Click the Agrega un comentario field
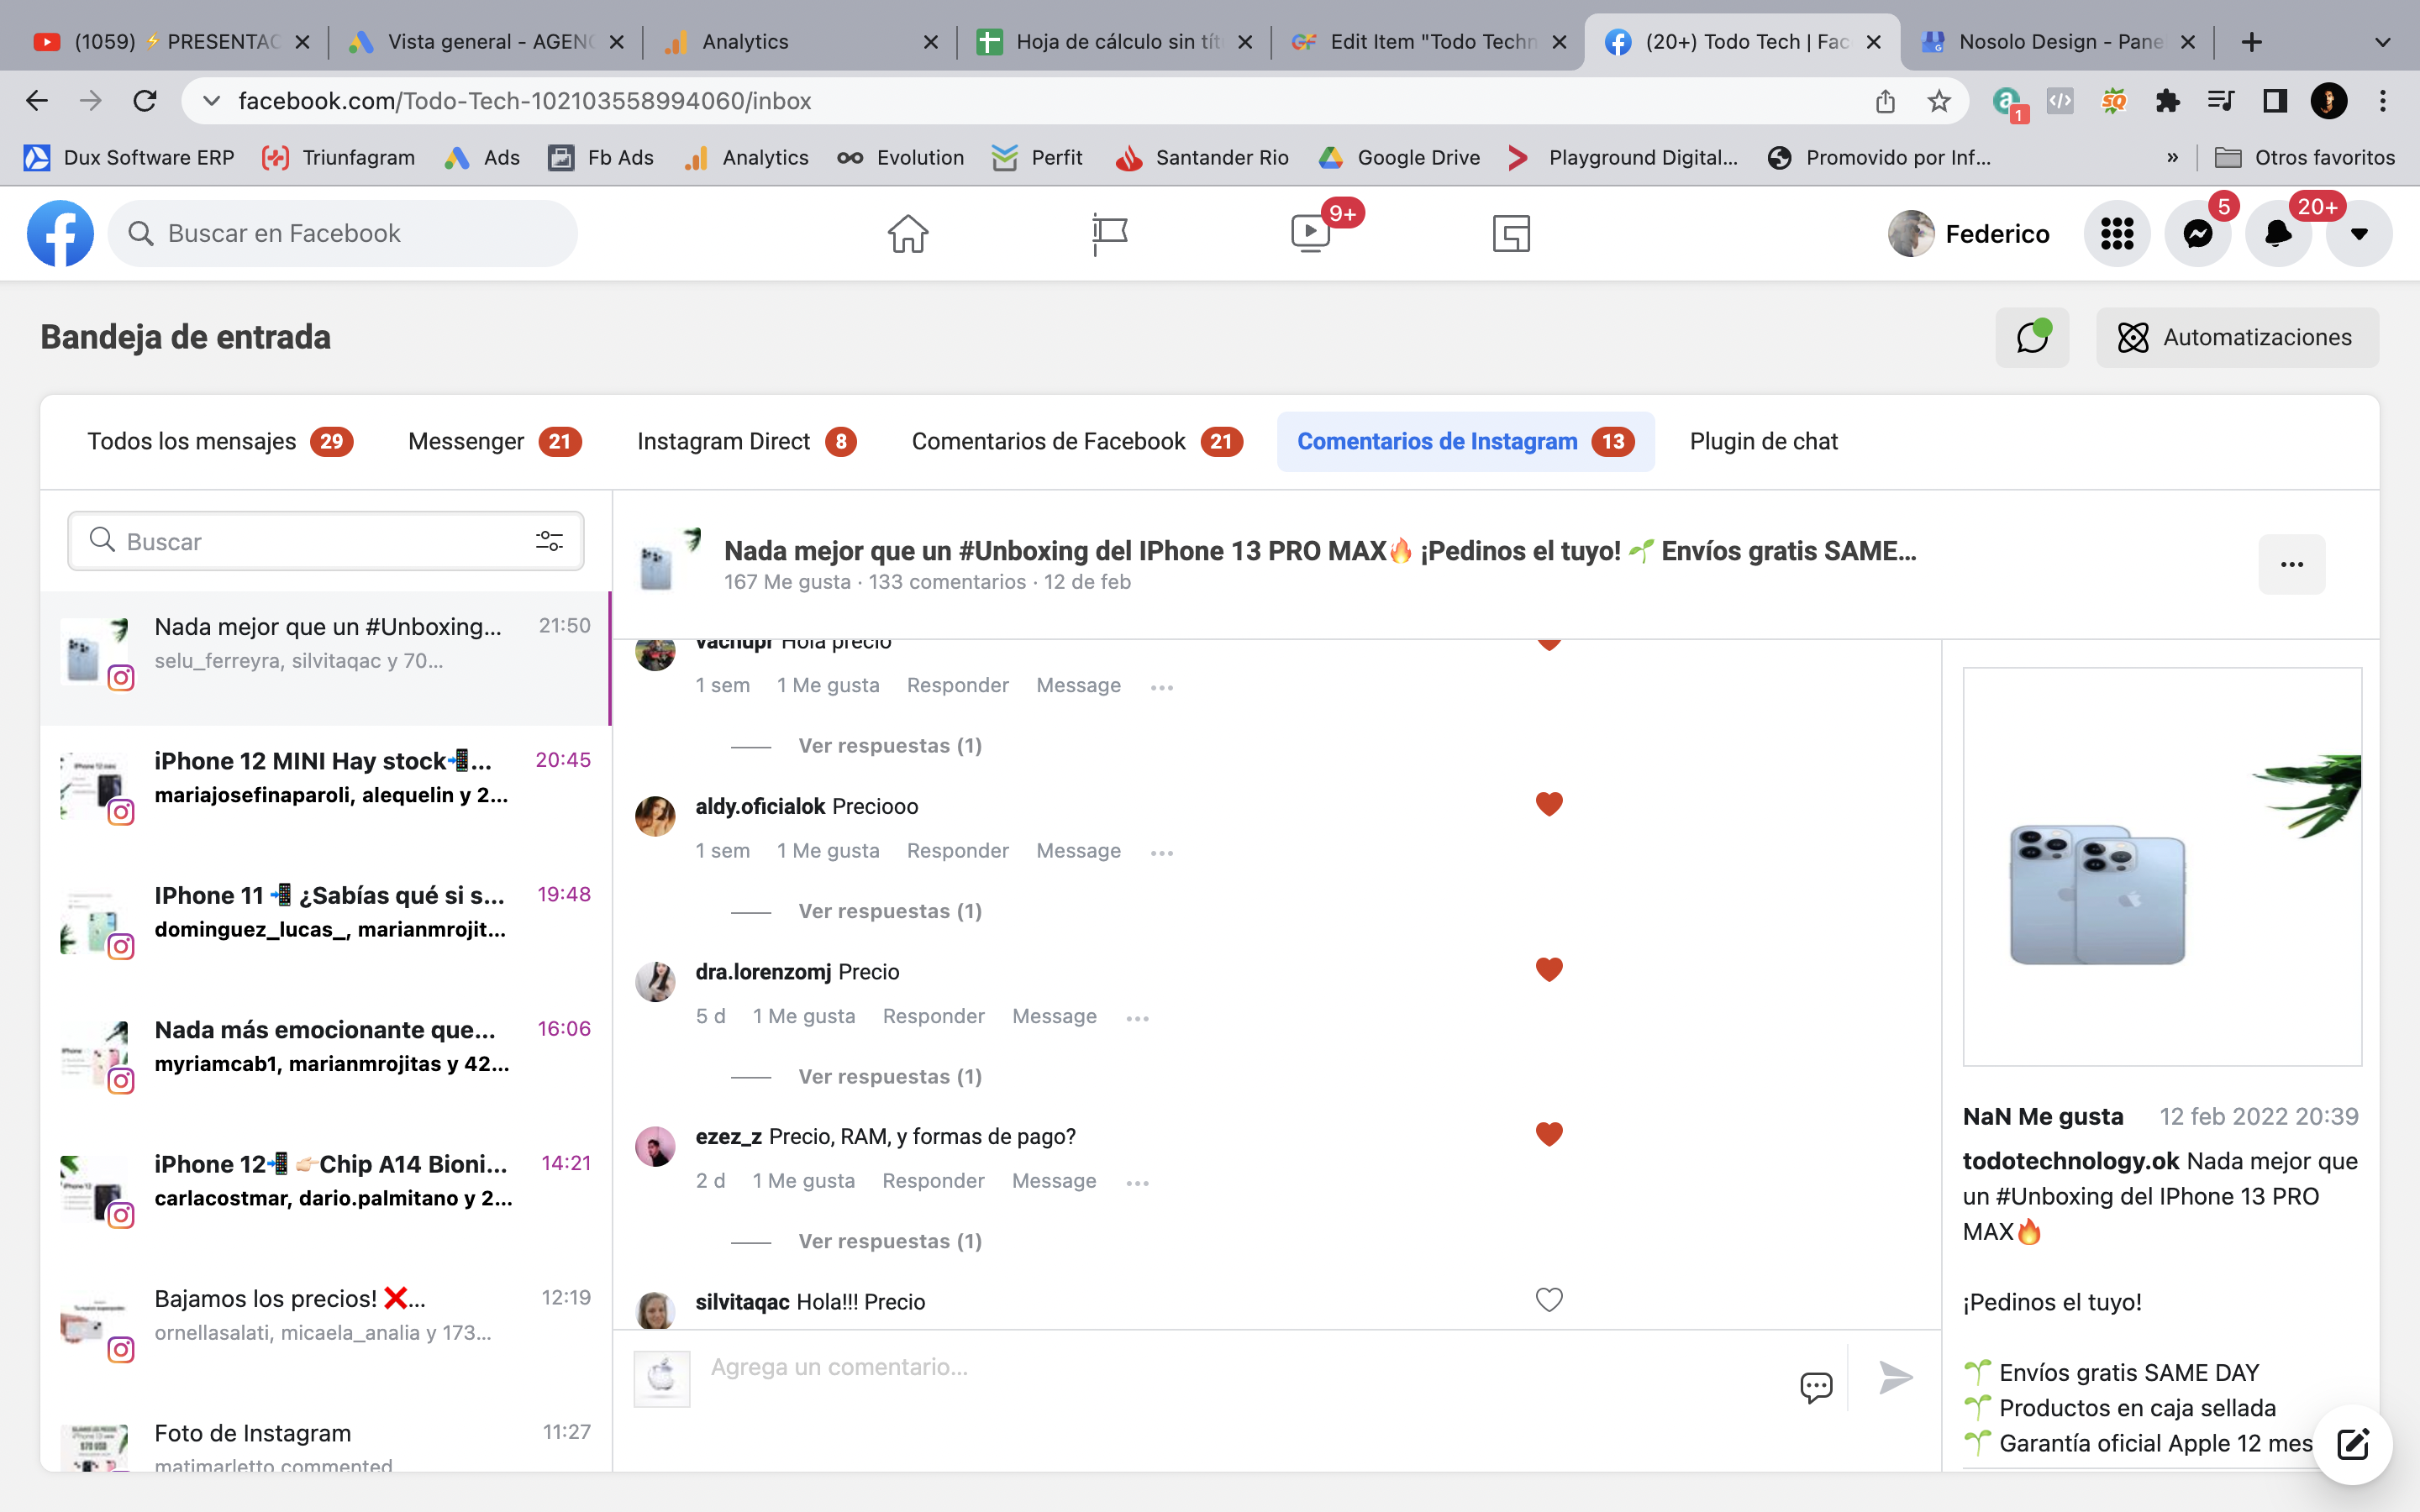The width and height of the screenshot is (2420, 1512). click(x=1240, y=1367)
